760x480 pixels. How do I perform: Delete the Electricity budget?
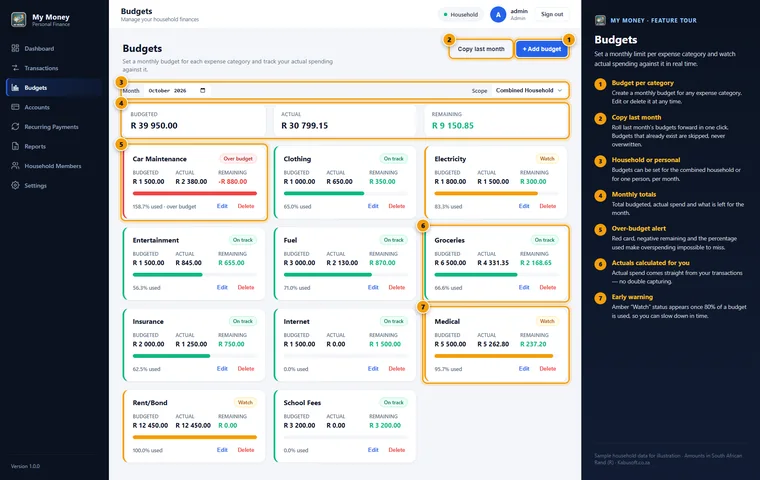pyautogui.click(x=548, y=206)
